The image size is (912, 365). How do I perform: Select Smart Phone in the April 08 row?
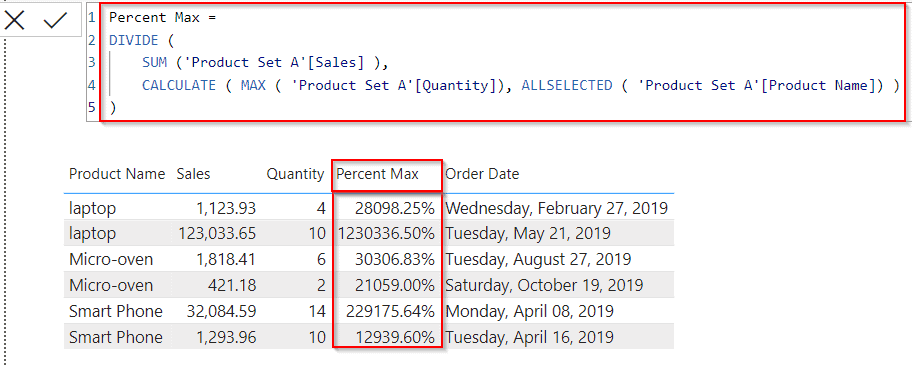tap(116, 311)
